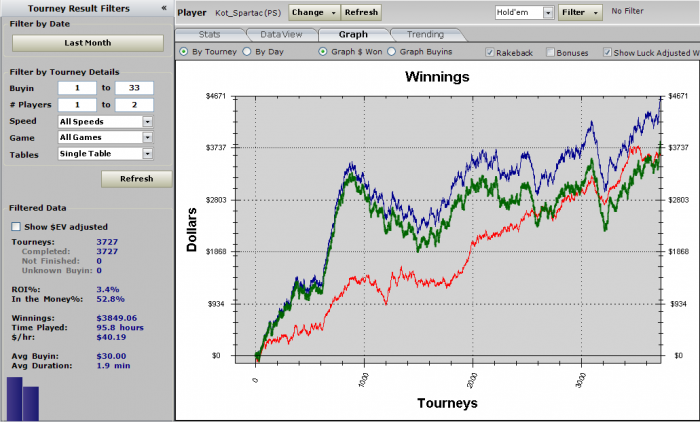
Task: Click the minimum Buyin input field
Action: [x=77, y=88]
